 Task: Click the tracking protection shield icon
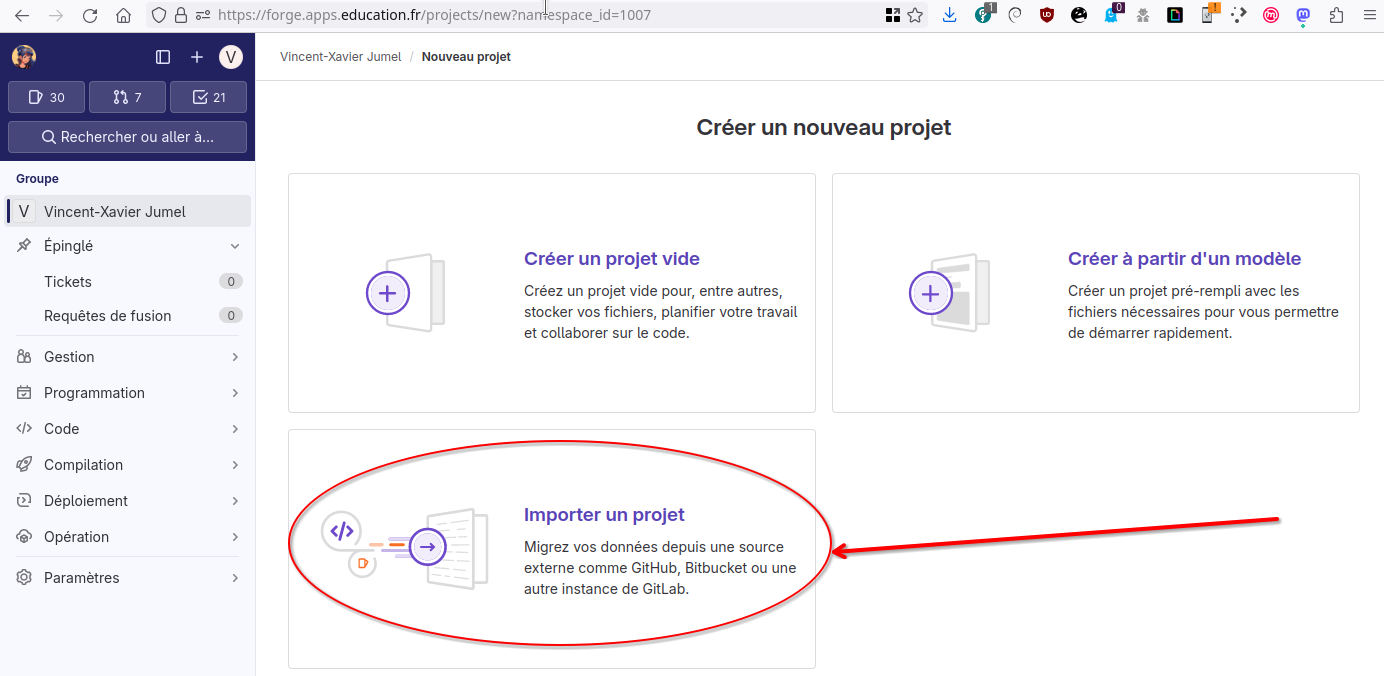(159, 15)
